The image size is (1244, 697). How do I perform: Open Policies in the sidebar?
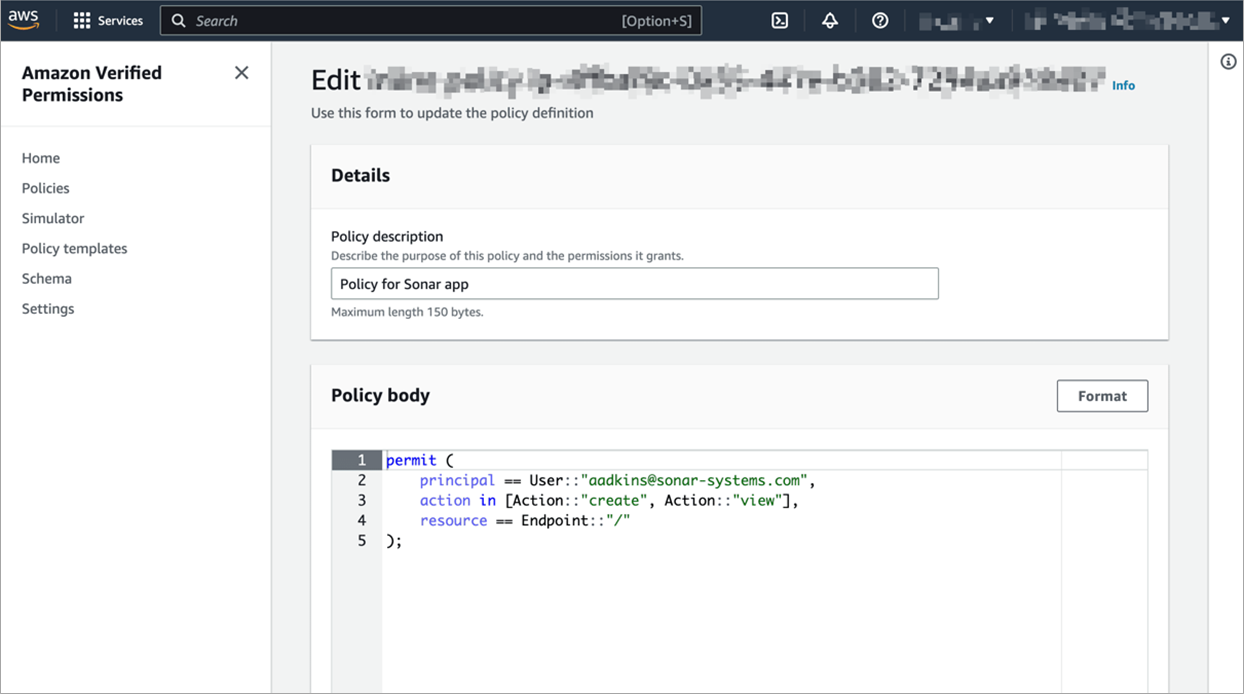pyautogui.click(x=46, y=188)
